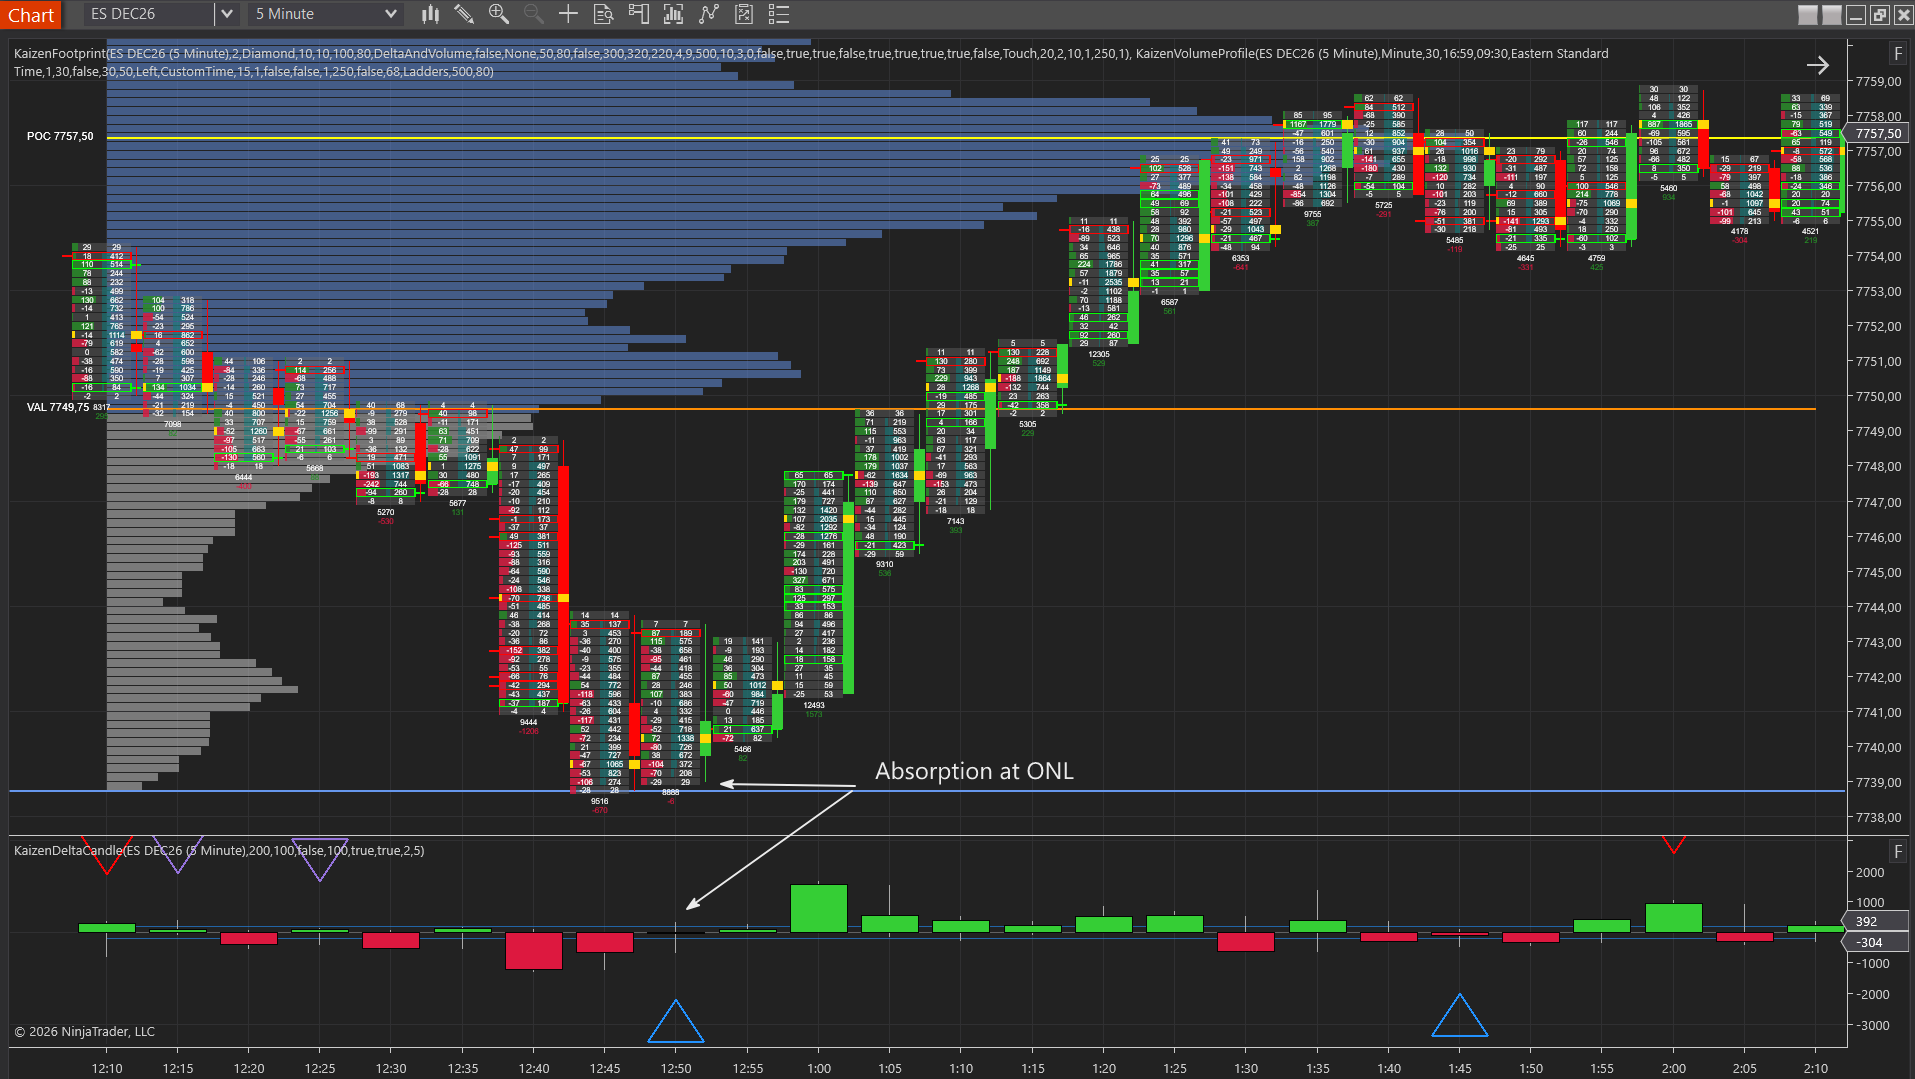Click the zoom out magnifier icon
The width and height of the screenshot is (1915, 1079).
[x=533, y=14]
